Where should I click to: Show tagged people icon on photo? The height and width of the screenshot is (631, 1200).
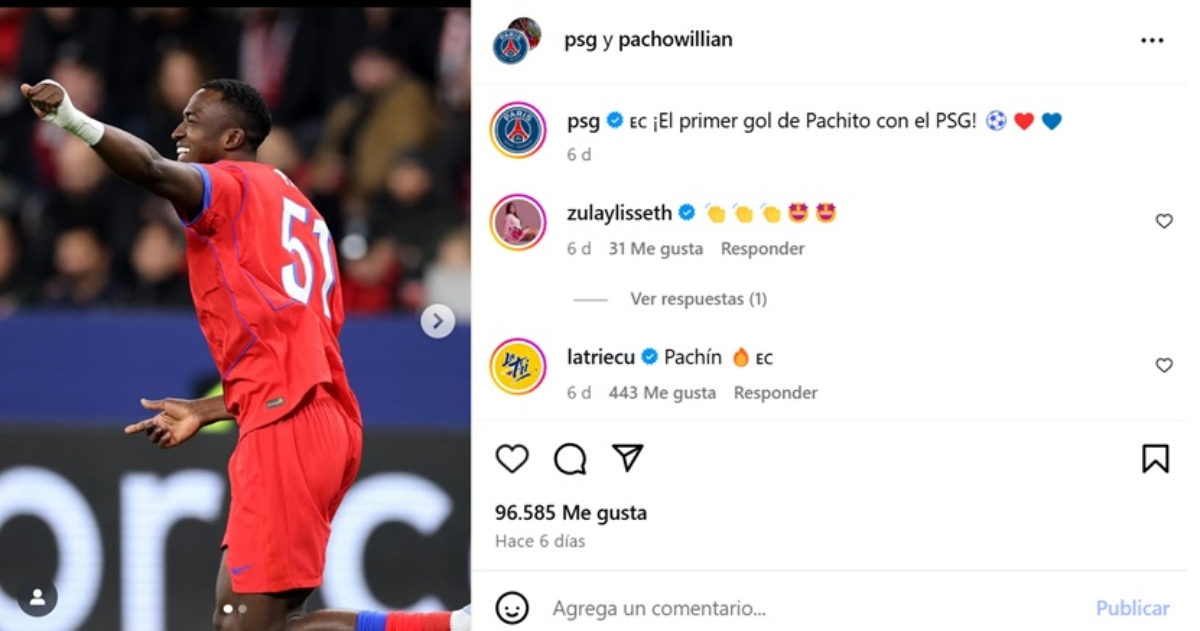click(37, 597)
